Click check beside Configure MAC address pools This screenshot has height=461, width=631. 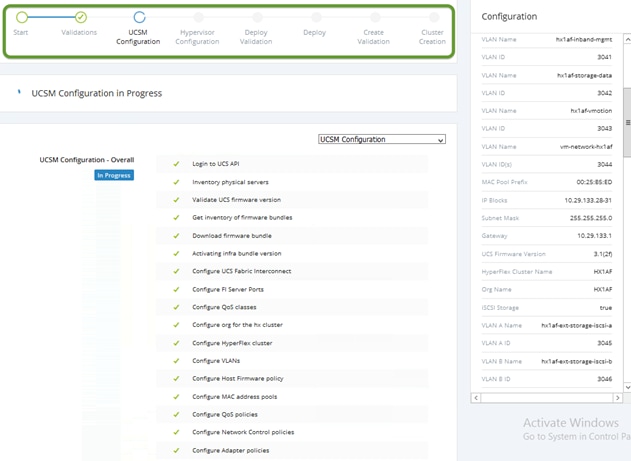pos(176,397)
